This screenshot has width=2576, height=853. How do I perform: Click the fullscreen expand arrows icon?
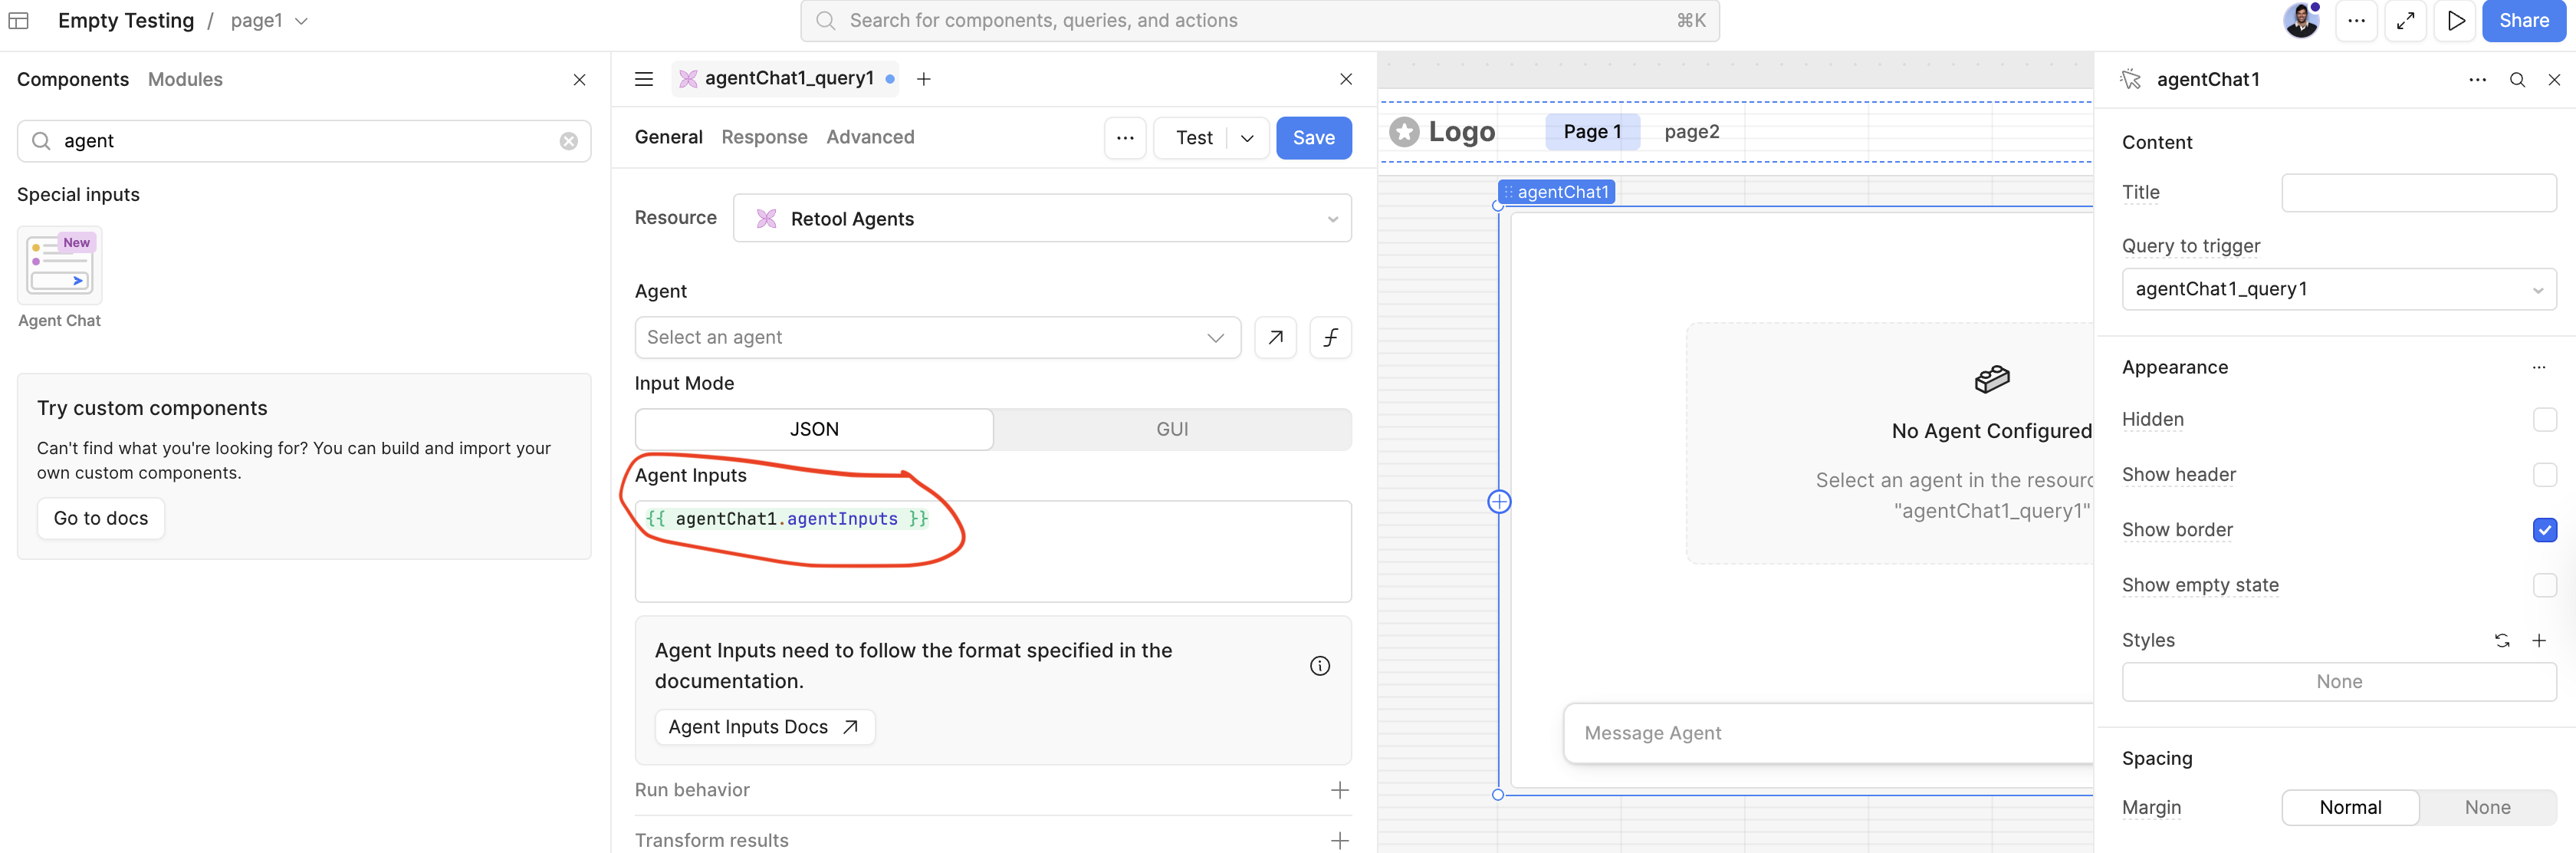pos(2405,21)
